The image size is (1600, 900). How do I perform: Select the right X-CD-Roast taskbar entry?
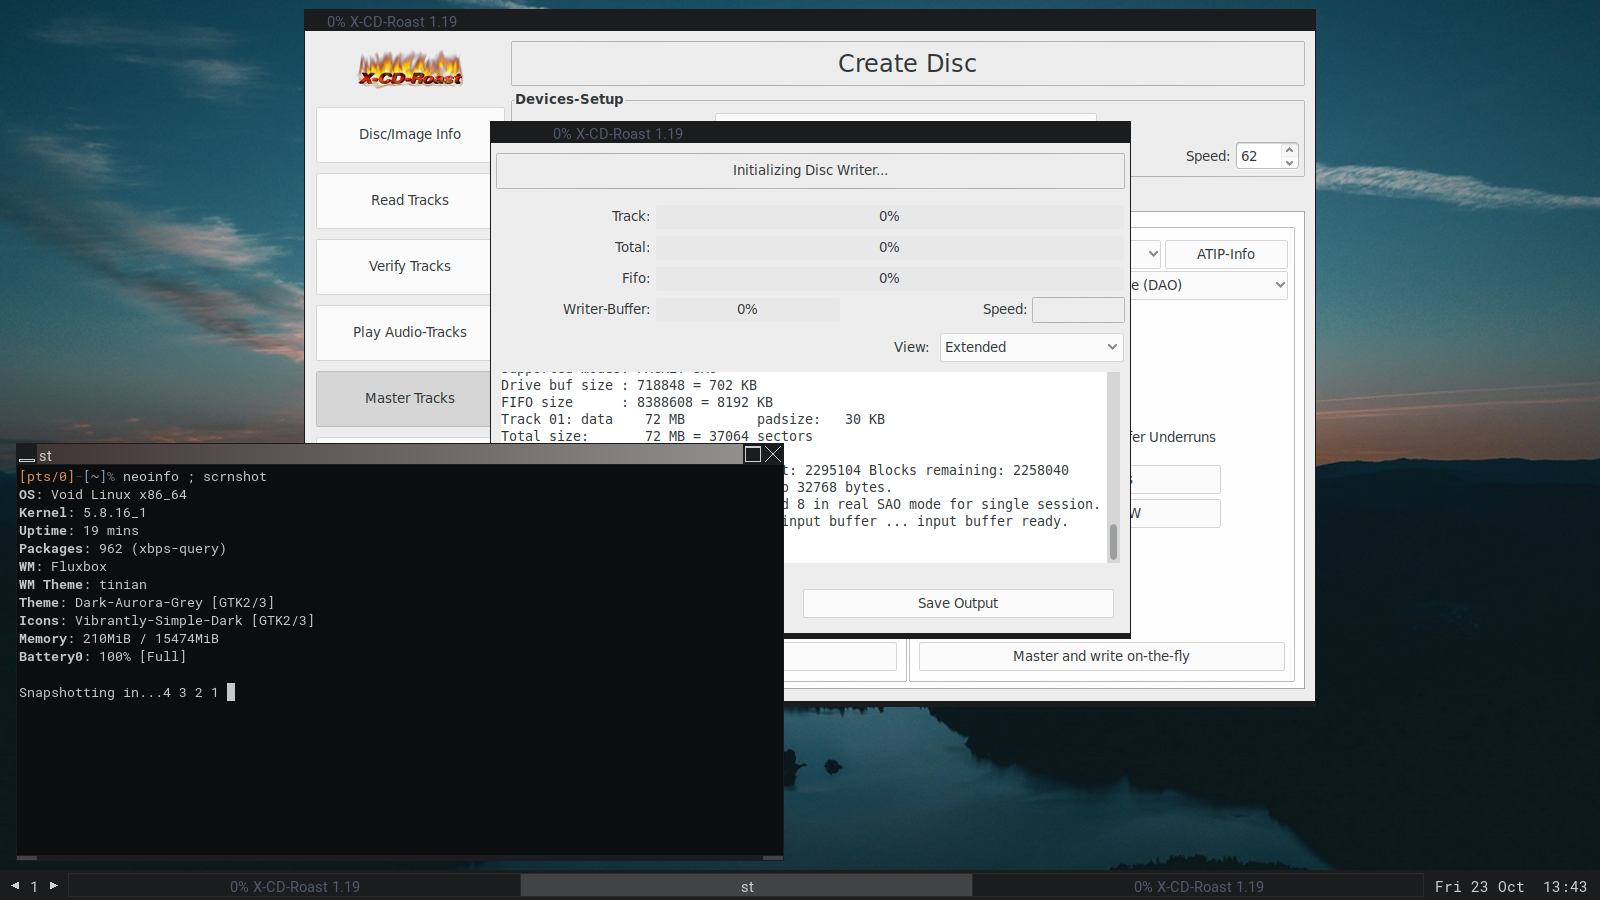pyautogui.click(x=1198, y=886)
